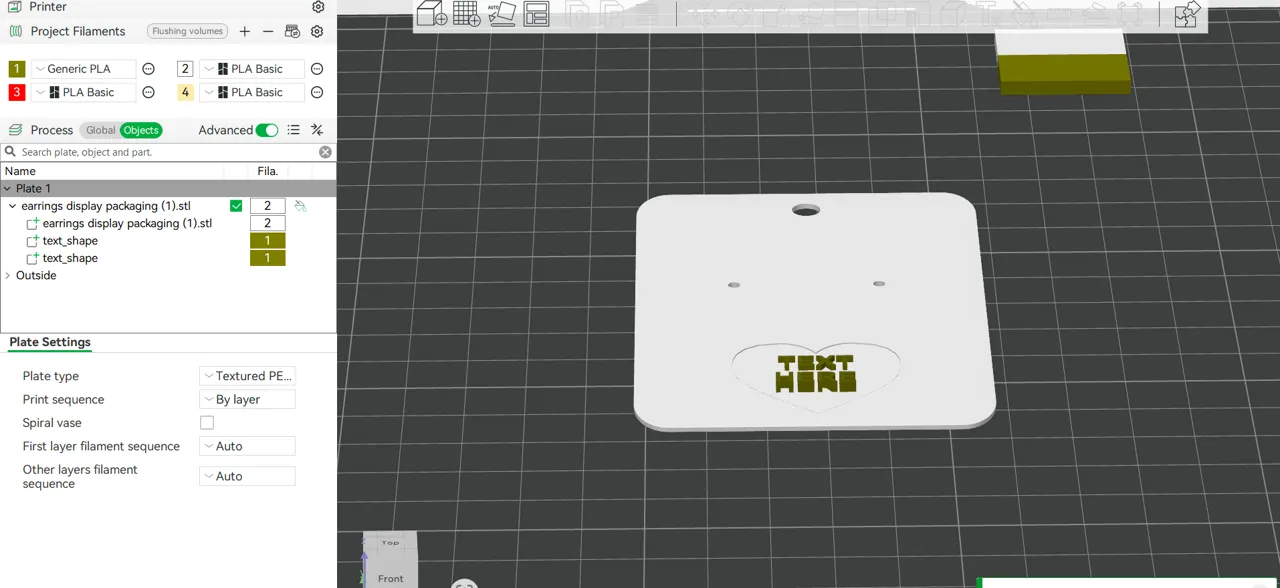Click the Name column header

[20, 171]
